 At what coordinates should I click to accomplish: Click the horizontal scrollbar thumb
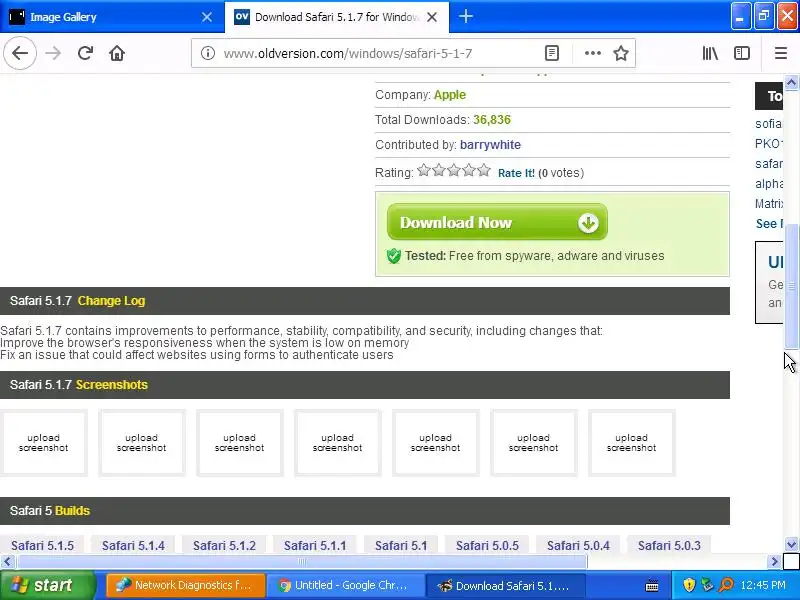tap(302, 561)
